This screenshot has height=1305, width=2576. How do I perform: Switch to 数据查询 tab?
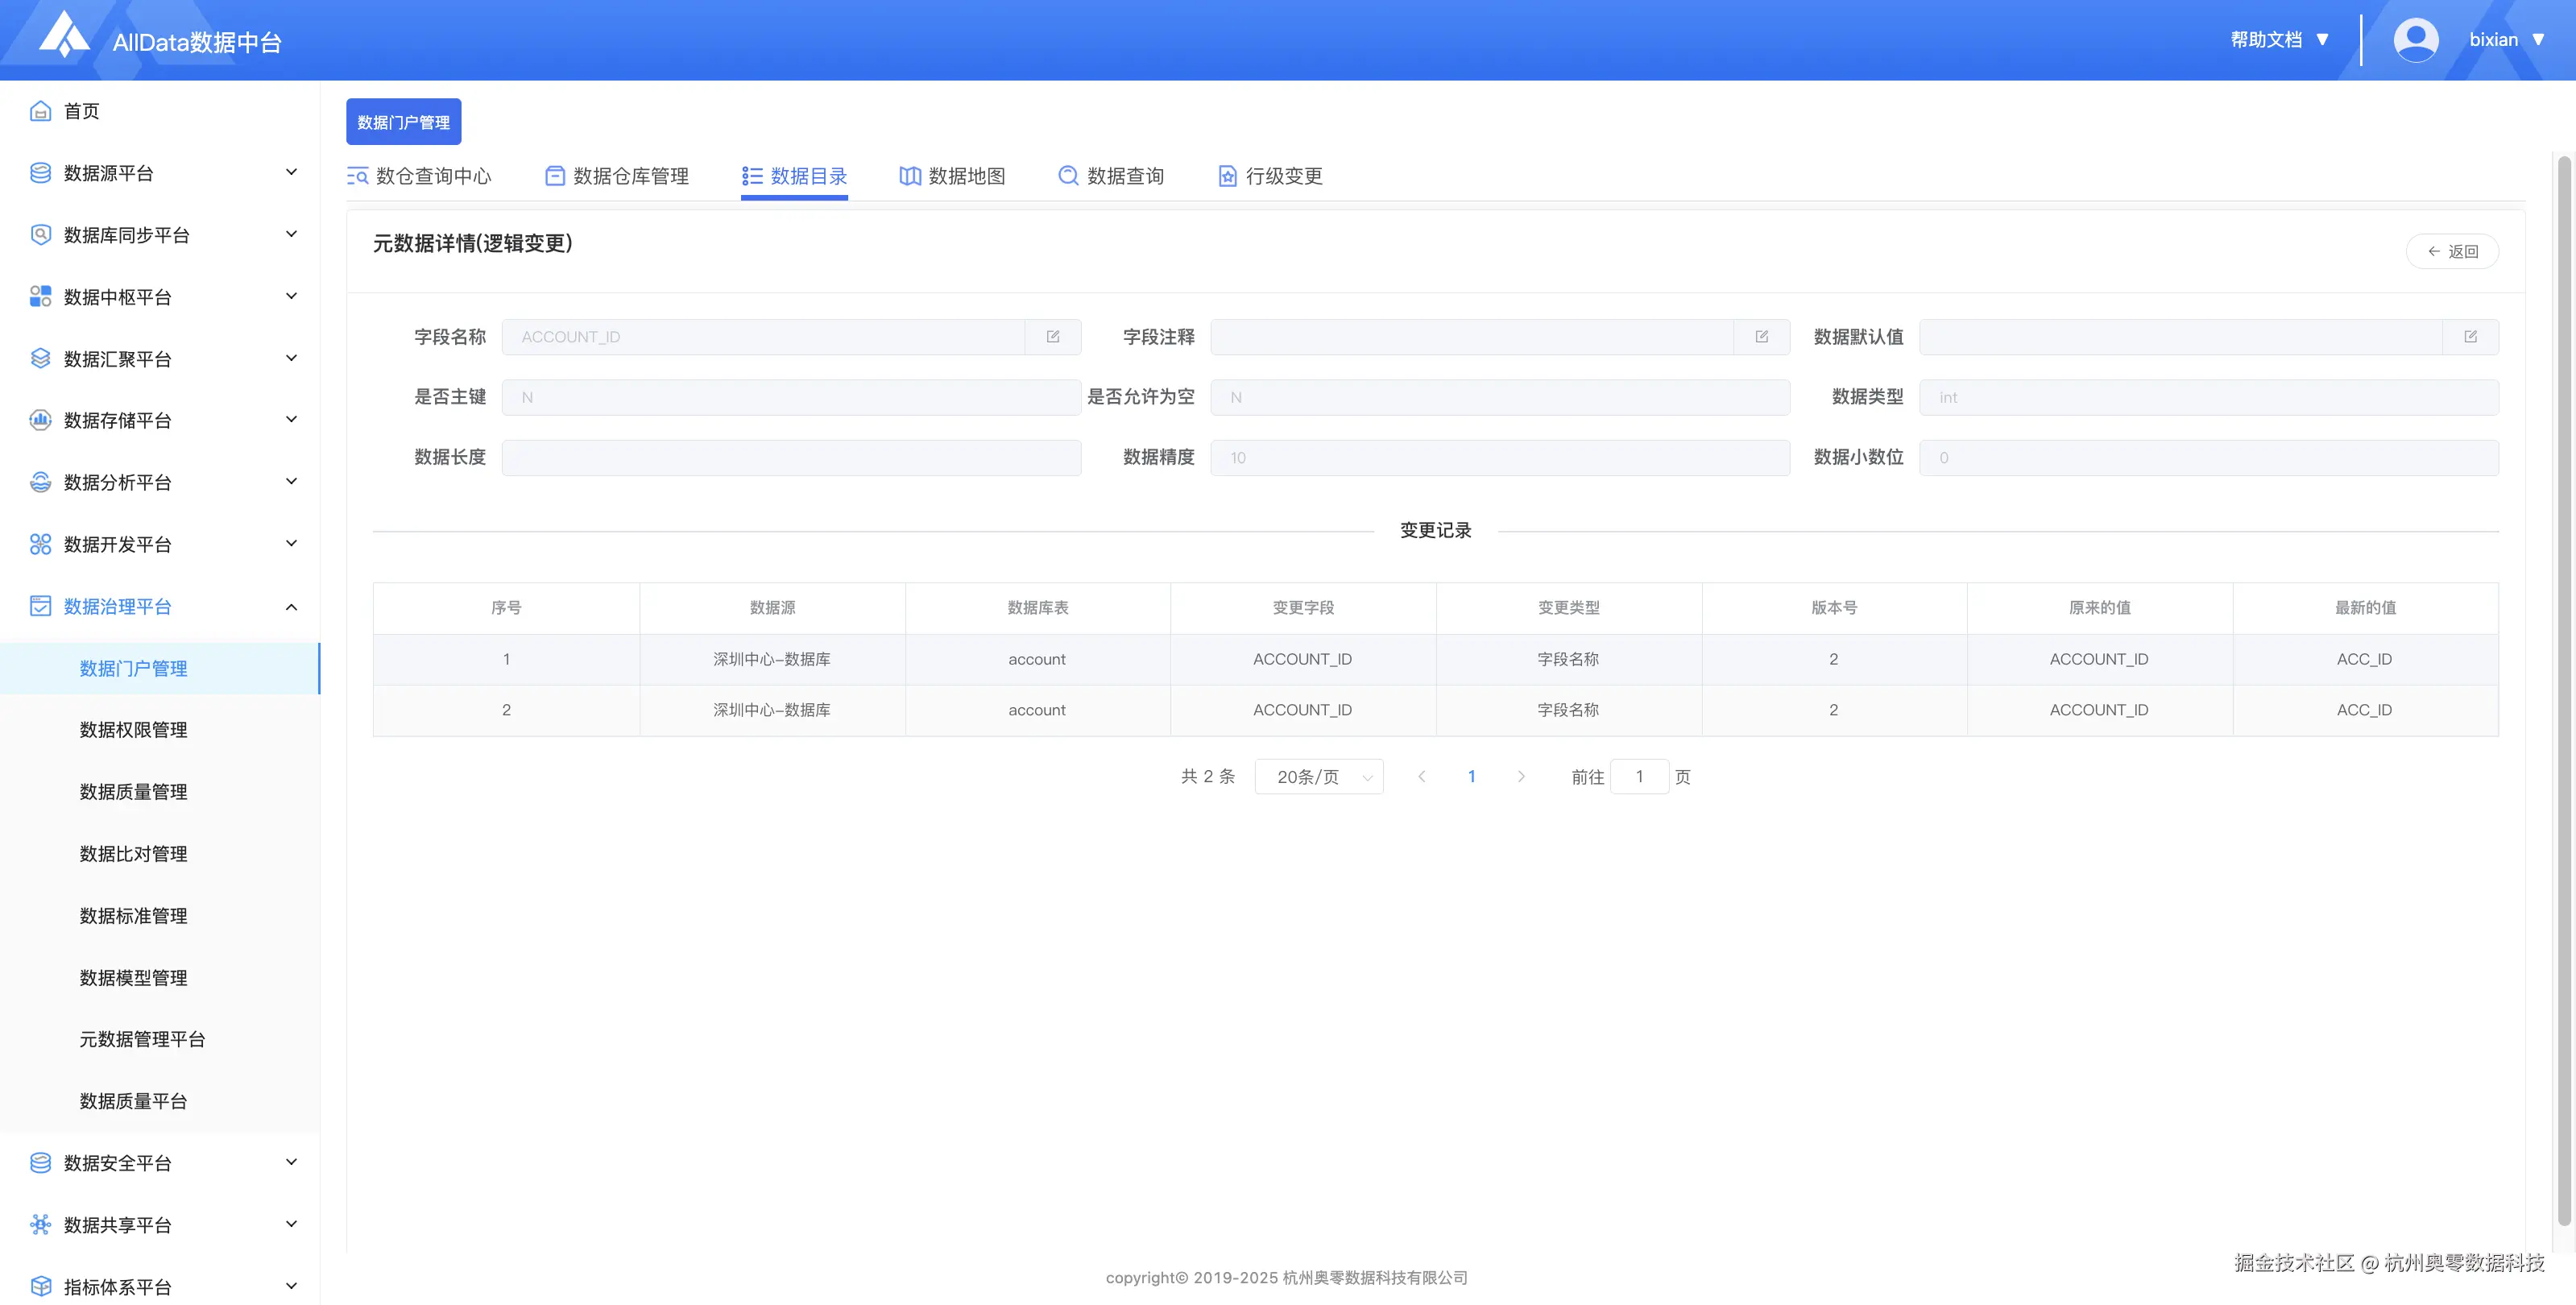[1111, 176]
